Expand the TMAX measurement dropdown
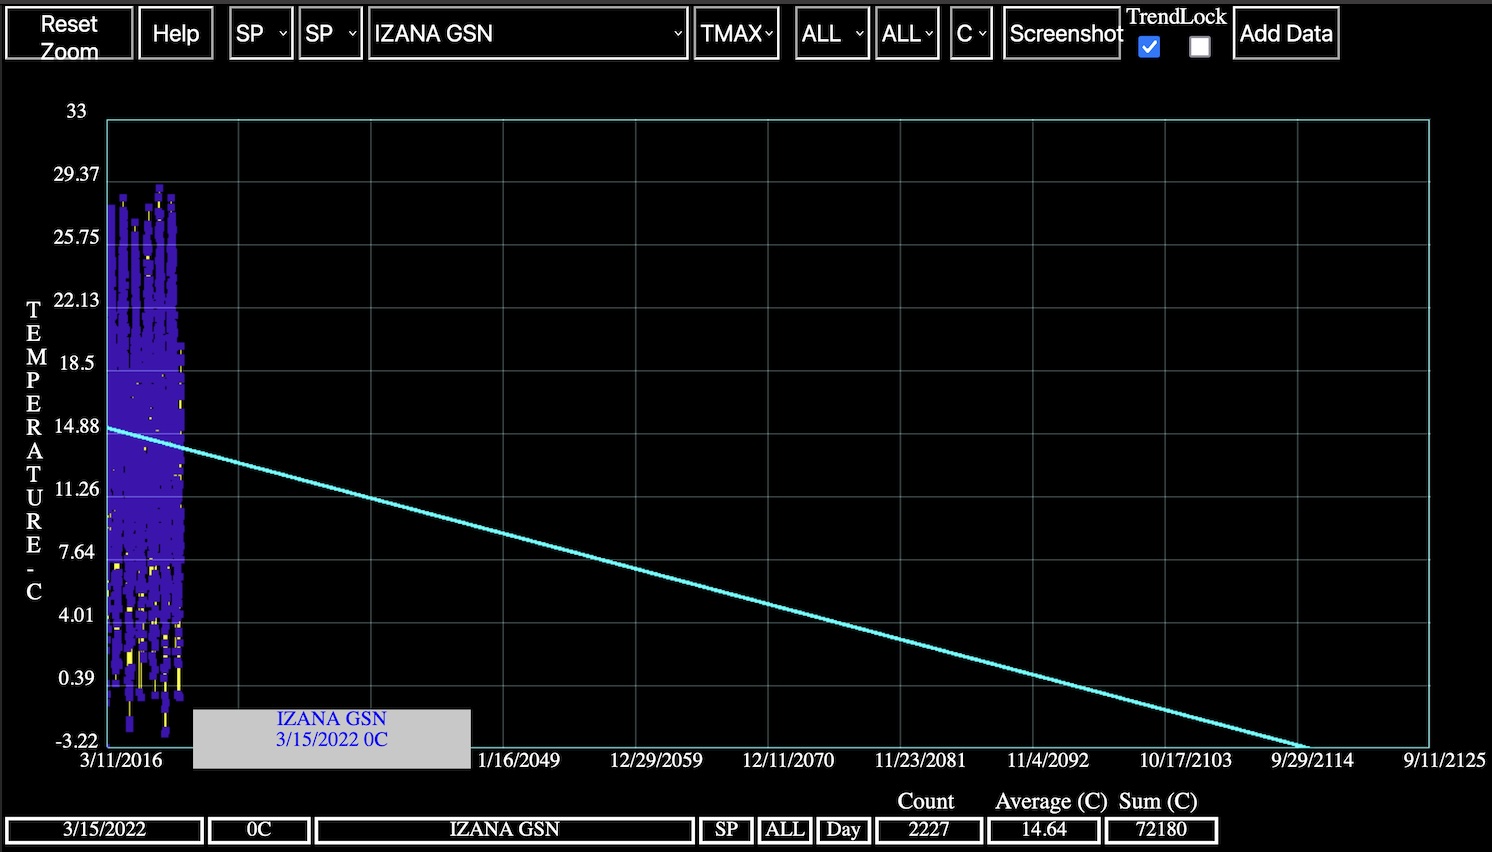 point(736,34)
